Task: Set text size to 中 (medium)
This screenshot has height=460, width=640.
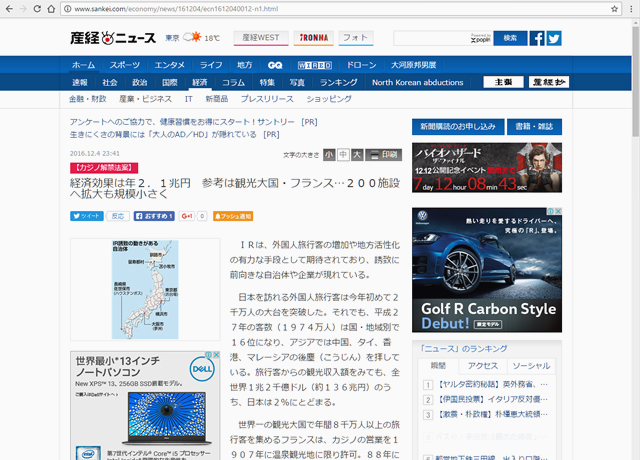Action: (x=343, y=155)
